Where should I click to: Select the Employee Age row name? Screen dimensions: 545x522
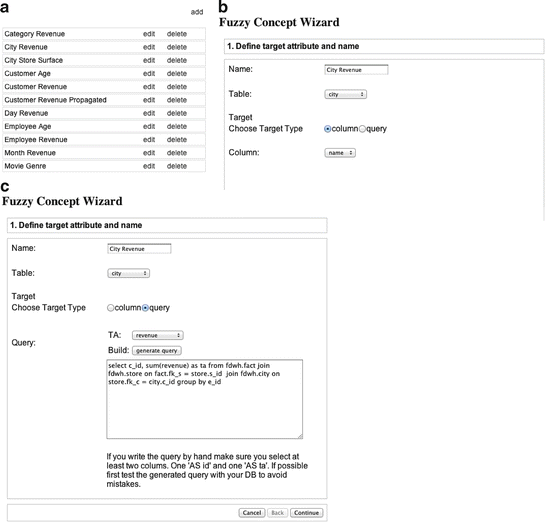coord(28,126)
